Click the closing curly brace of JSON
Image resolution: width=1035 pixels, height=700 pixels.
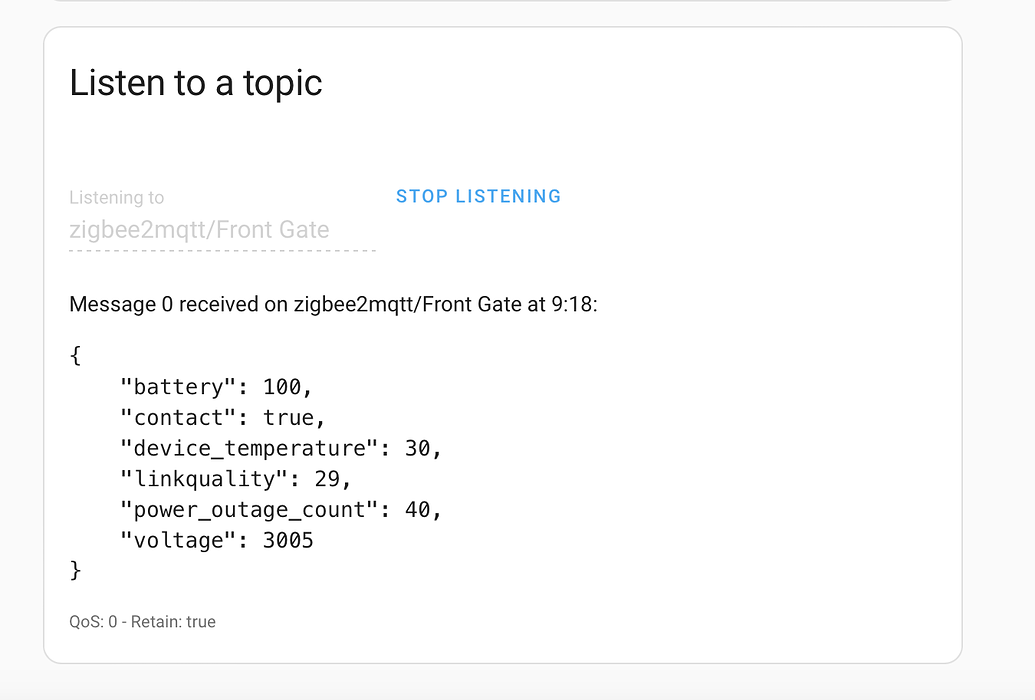(x=76, y=571)
